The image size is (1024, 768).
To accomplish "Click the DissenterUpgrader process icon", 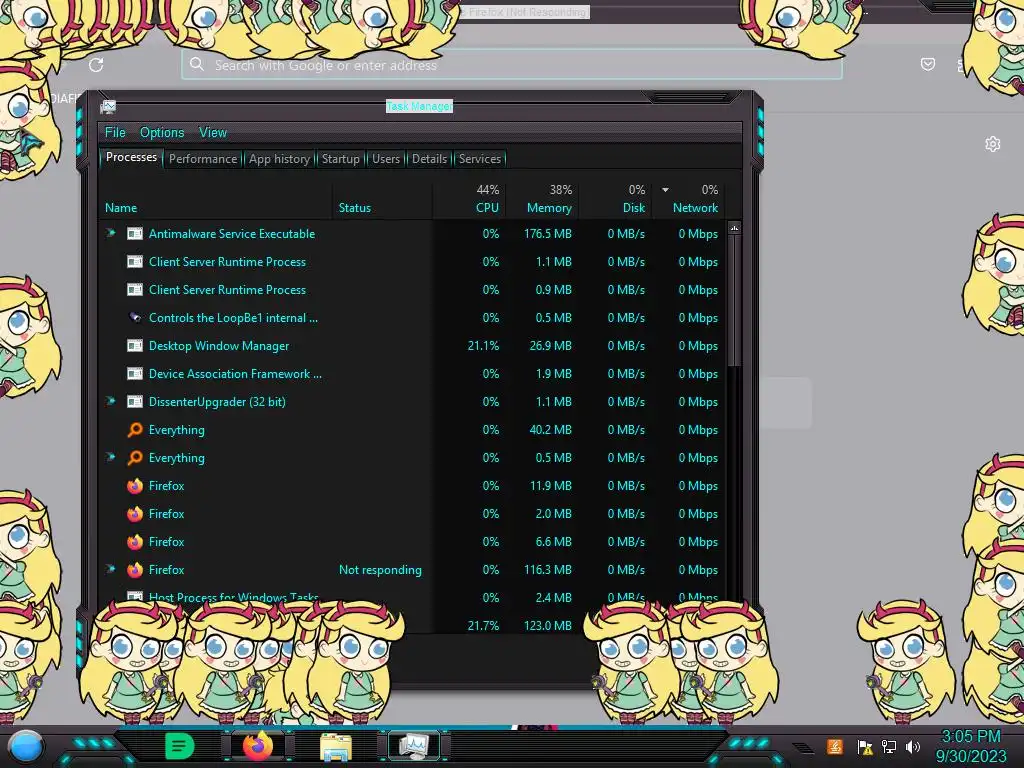I will (135, 402).
